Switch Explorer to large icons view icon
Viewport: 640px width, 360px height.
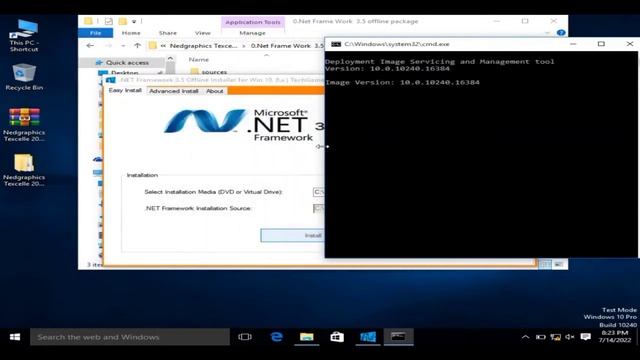click(558, 264)
